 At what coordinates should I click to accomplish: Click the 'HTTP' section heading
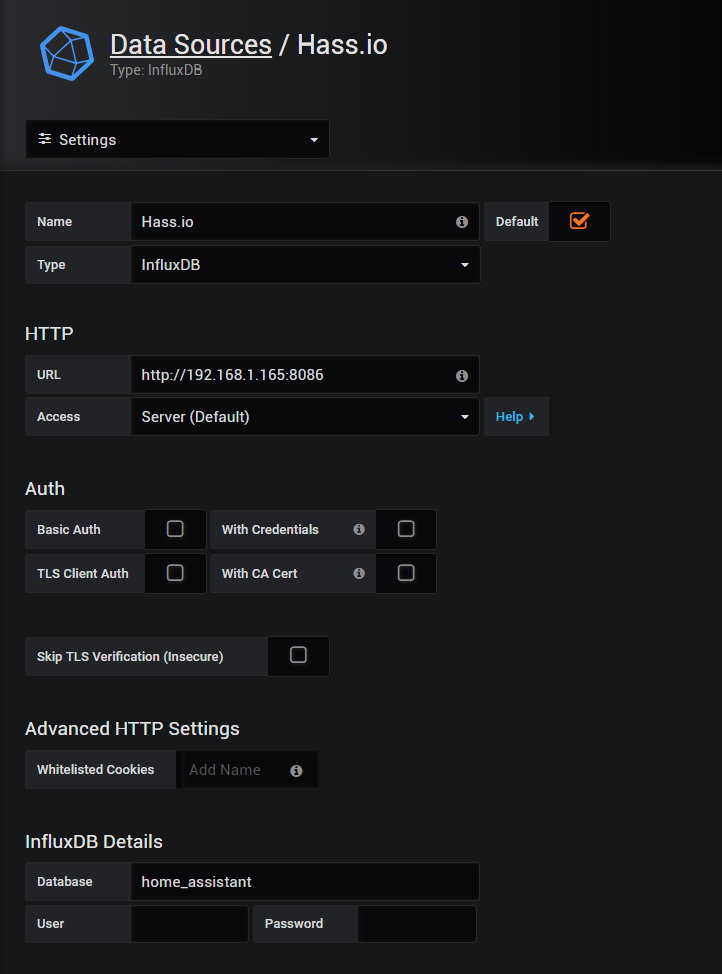(x=49, y=334)
